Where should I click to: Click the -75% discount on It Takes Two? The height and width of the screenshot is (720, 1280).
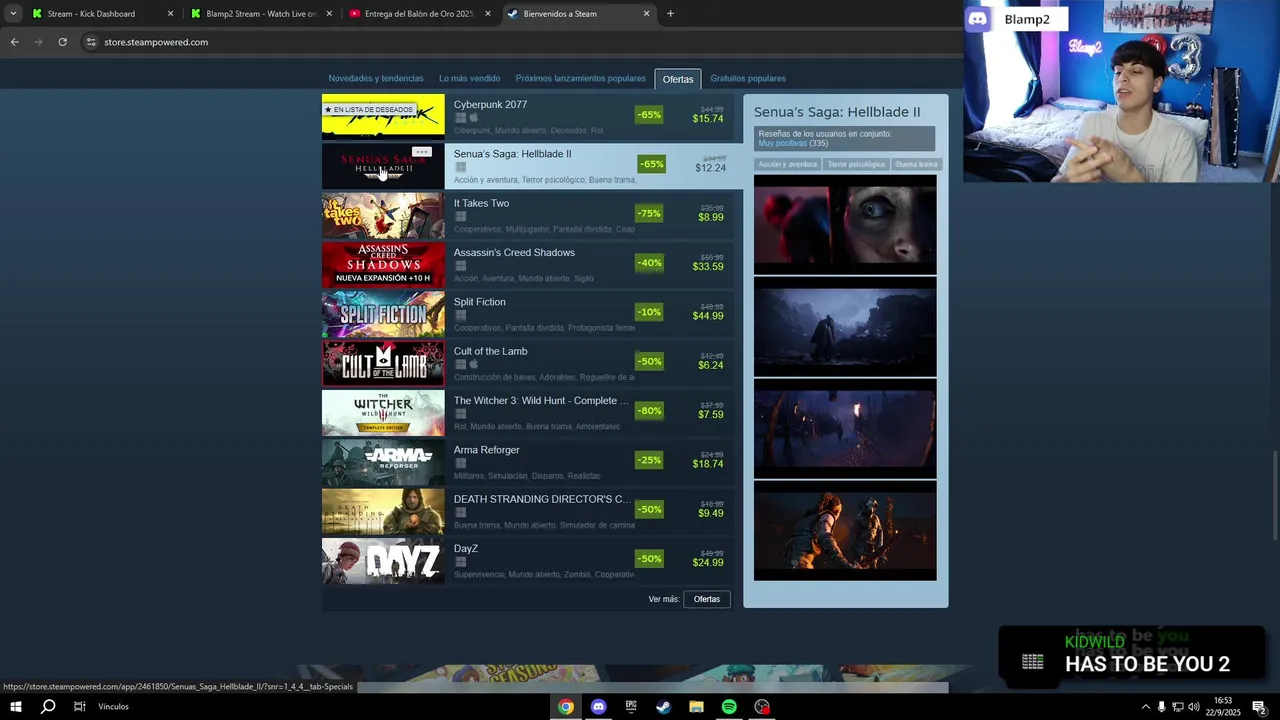(649, 213)
